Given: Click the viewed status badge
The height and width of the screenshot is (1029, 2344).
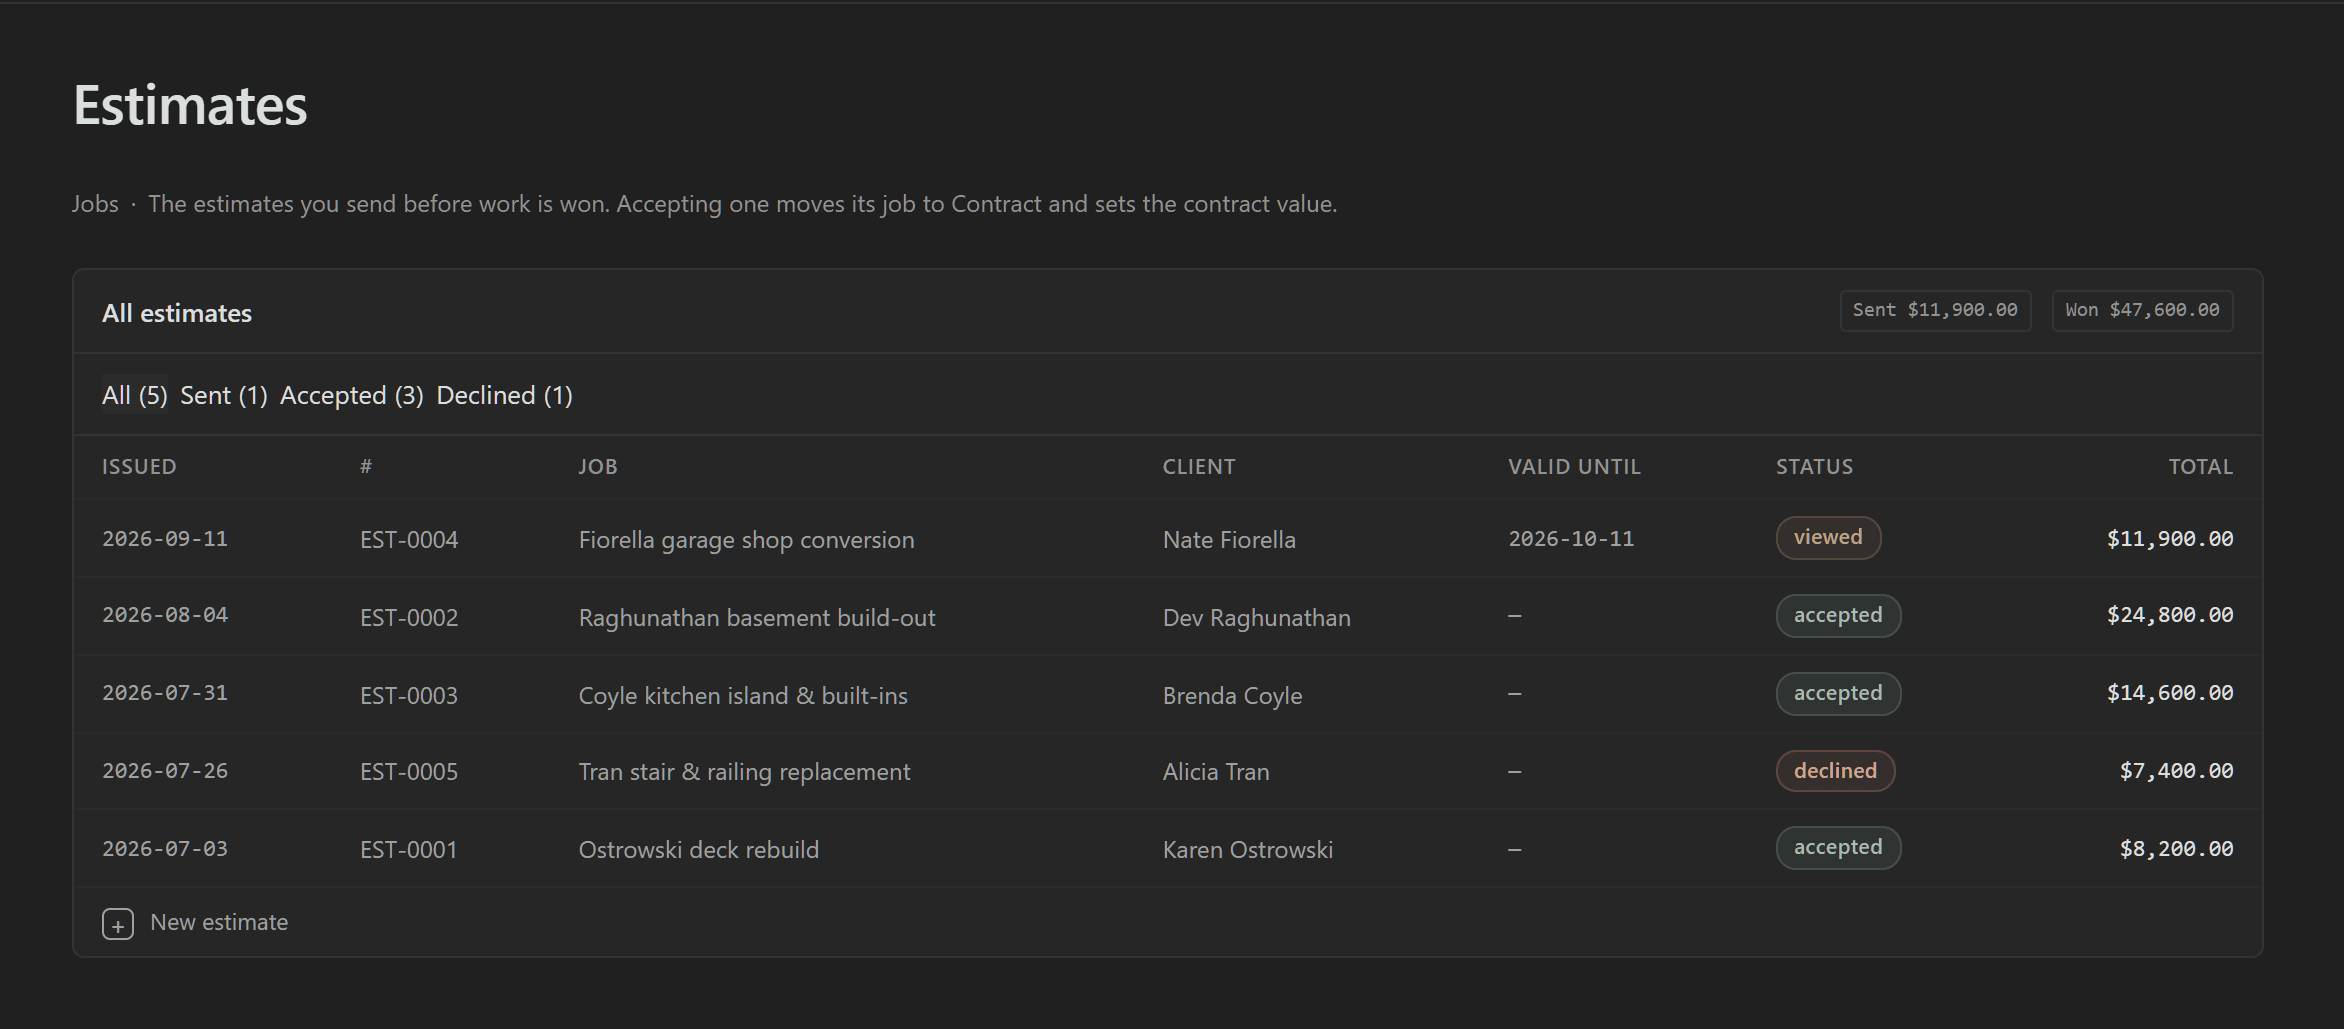Looking at the screenshot, I should click(x=1828, y=538).
